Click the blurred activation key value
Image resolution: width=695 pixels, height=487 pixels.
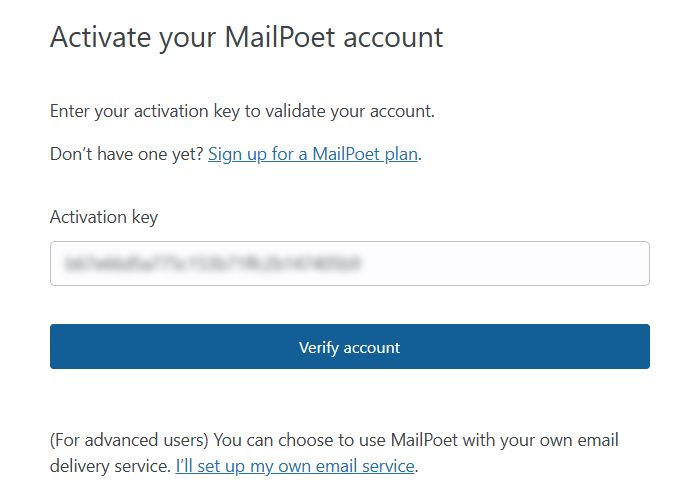pyautogui.click(x=212, y=264)
